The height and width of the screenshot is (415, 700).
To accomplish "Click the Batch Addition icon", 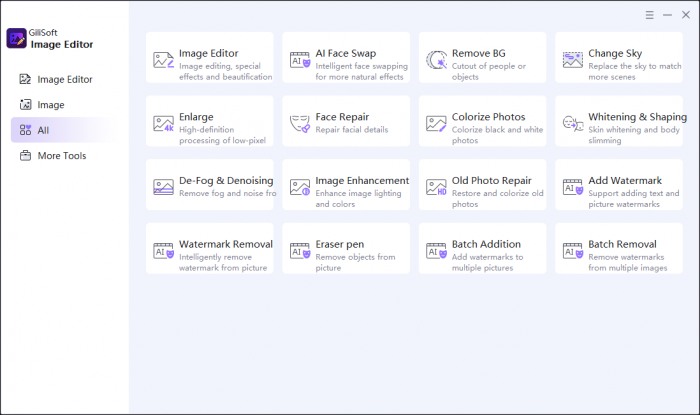I will pyautogui.click(x=436, y=251).
